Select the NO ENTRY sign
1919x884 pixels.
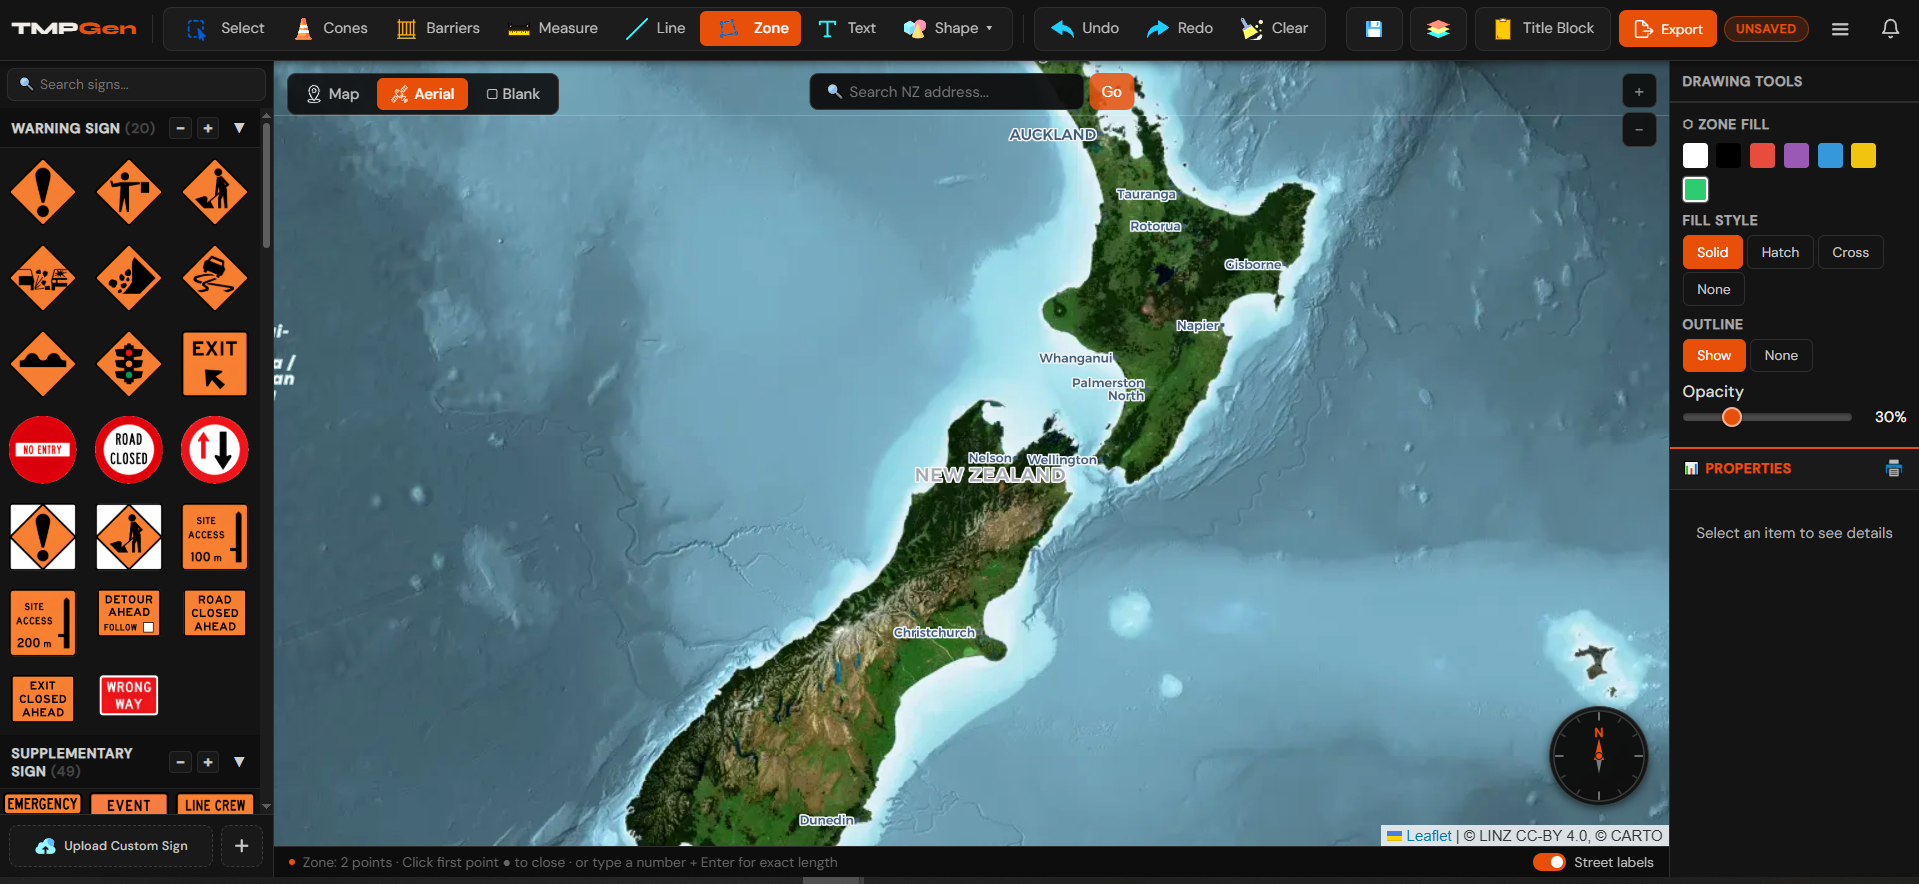[x=43, y=450]
